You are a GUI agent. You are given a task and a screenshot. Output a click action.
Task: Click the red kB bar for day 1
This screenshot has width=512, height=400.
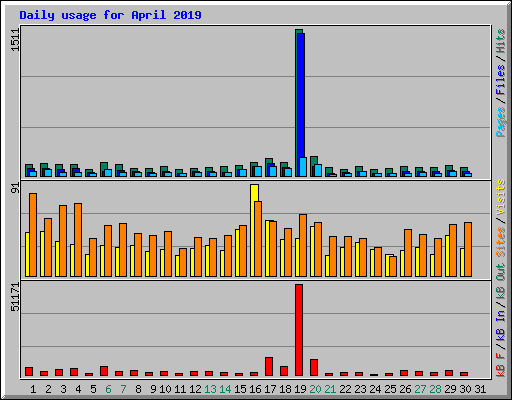point(29,372)
